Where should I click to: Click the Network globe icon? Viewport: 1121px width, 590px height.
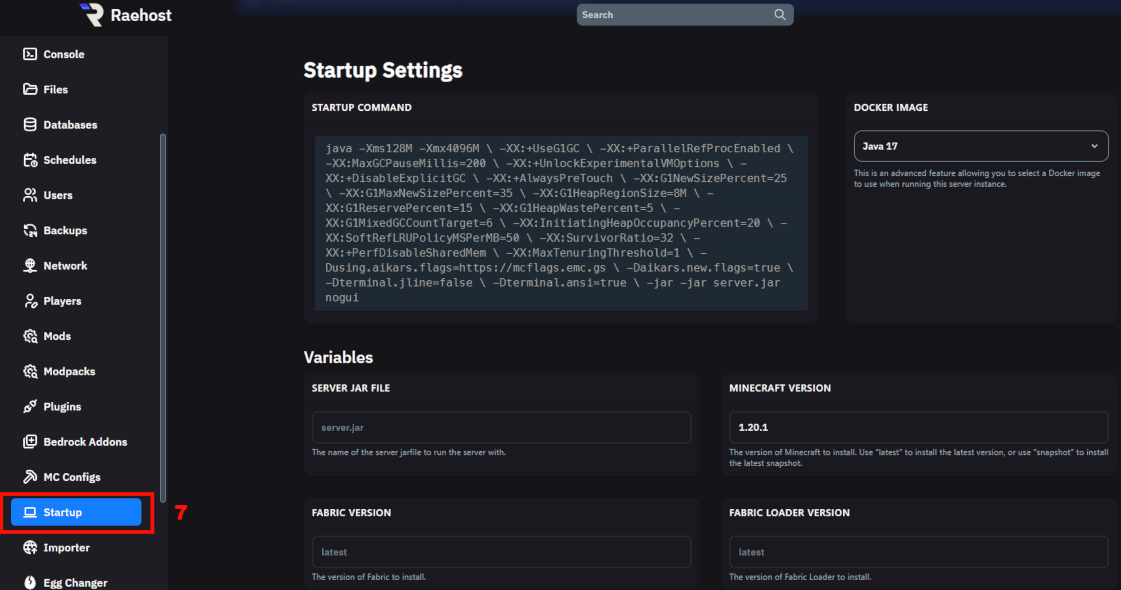coord(30,266)
